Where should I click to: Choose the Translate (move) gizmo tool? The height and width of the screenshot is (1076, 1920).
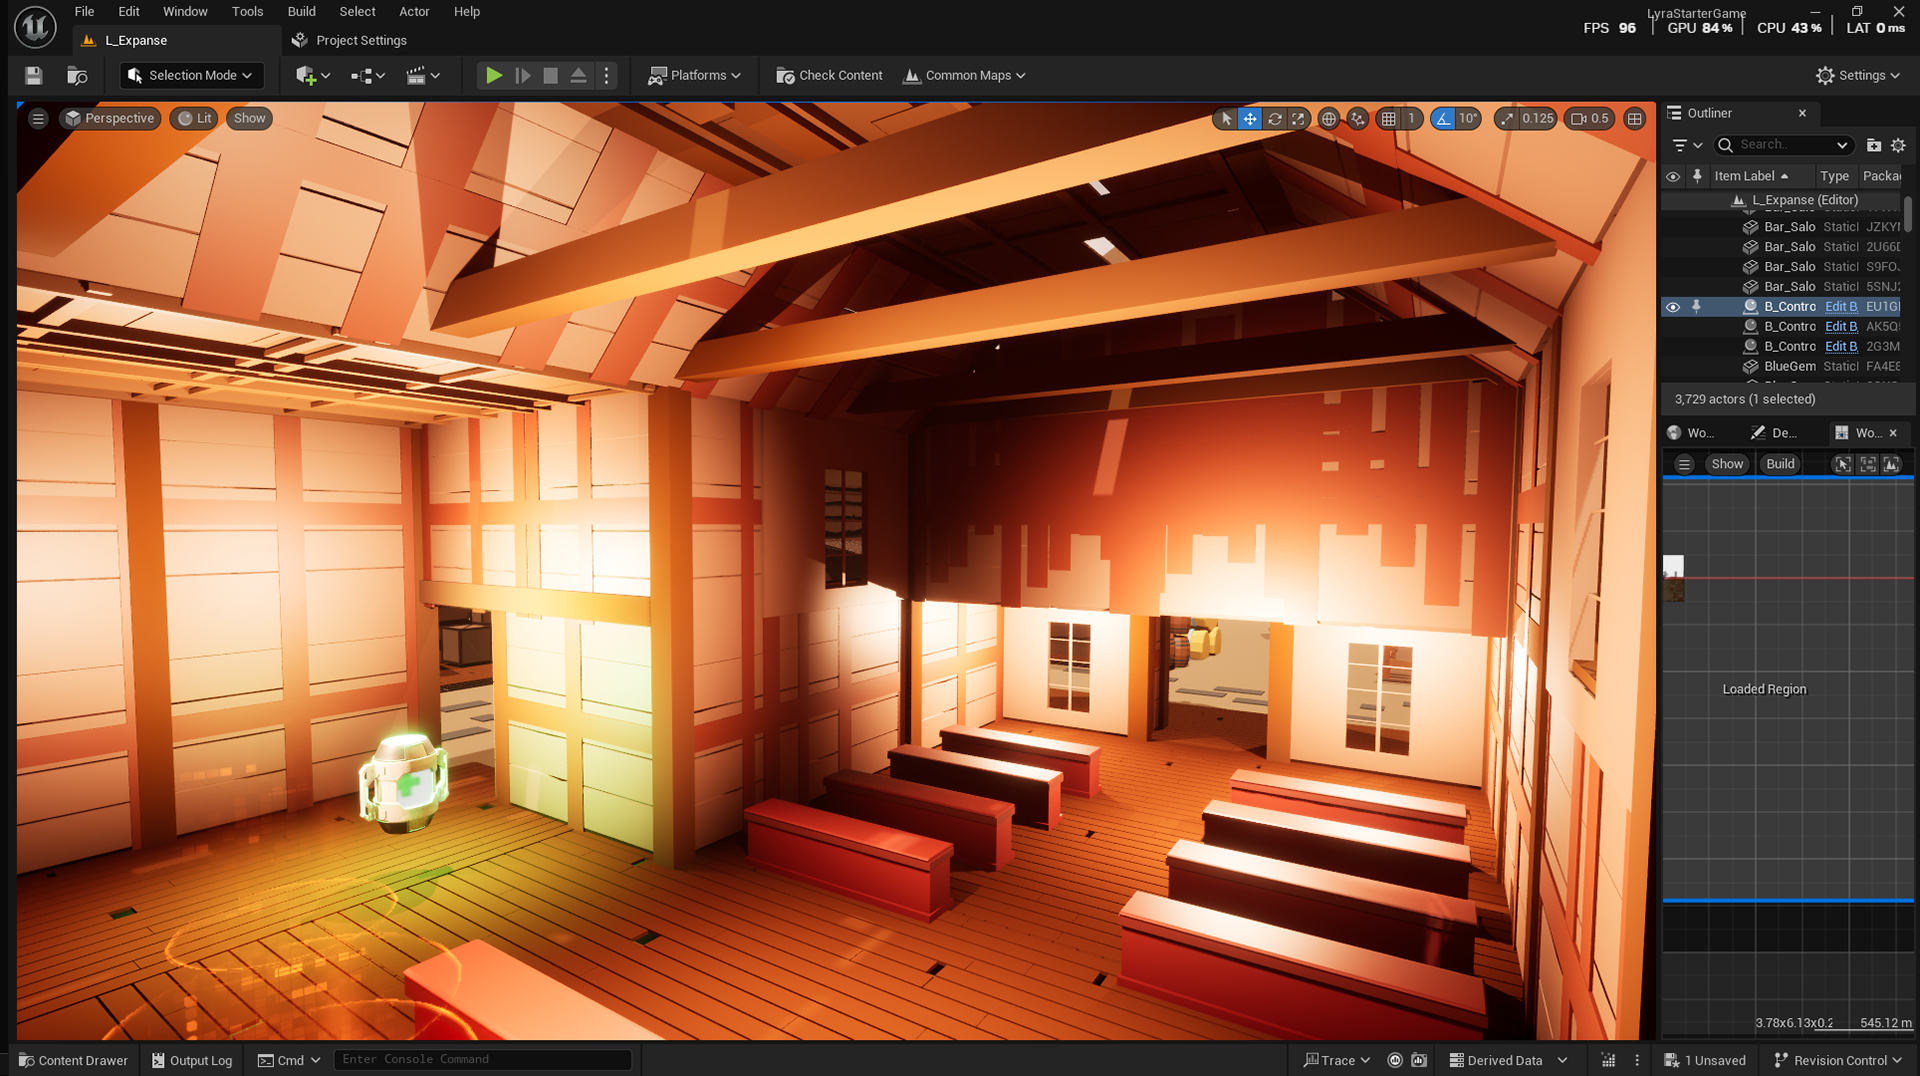tap(1250, 118)
